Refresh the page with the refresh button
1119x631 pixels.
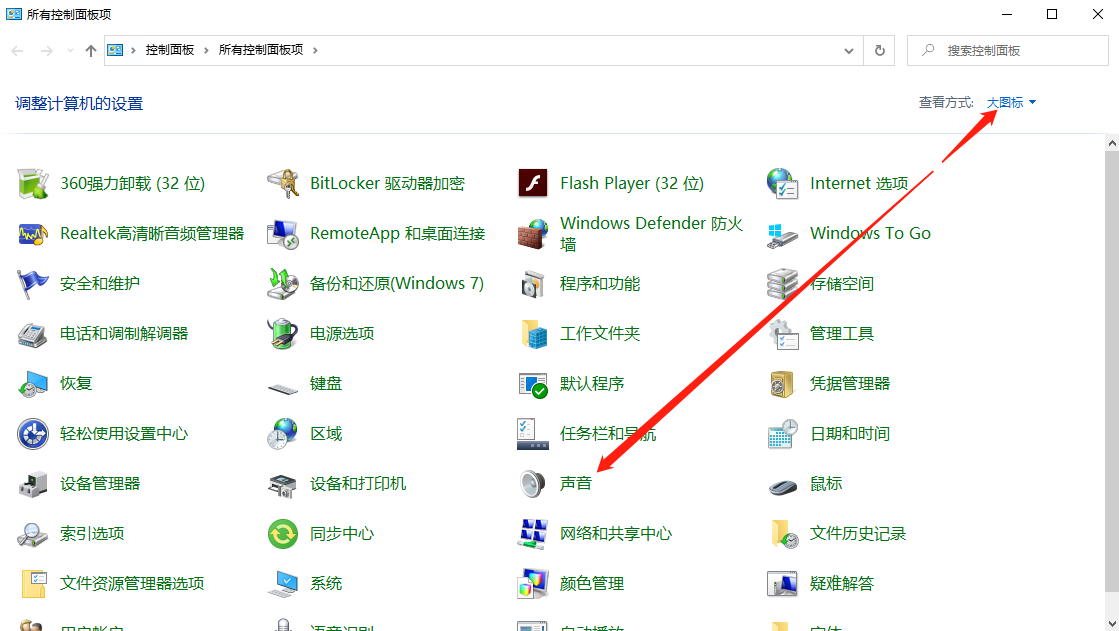tap(879, 50)
